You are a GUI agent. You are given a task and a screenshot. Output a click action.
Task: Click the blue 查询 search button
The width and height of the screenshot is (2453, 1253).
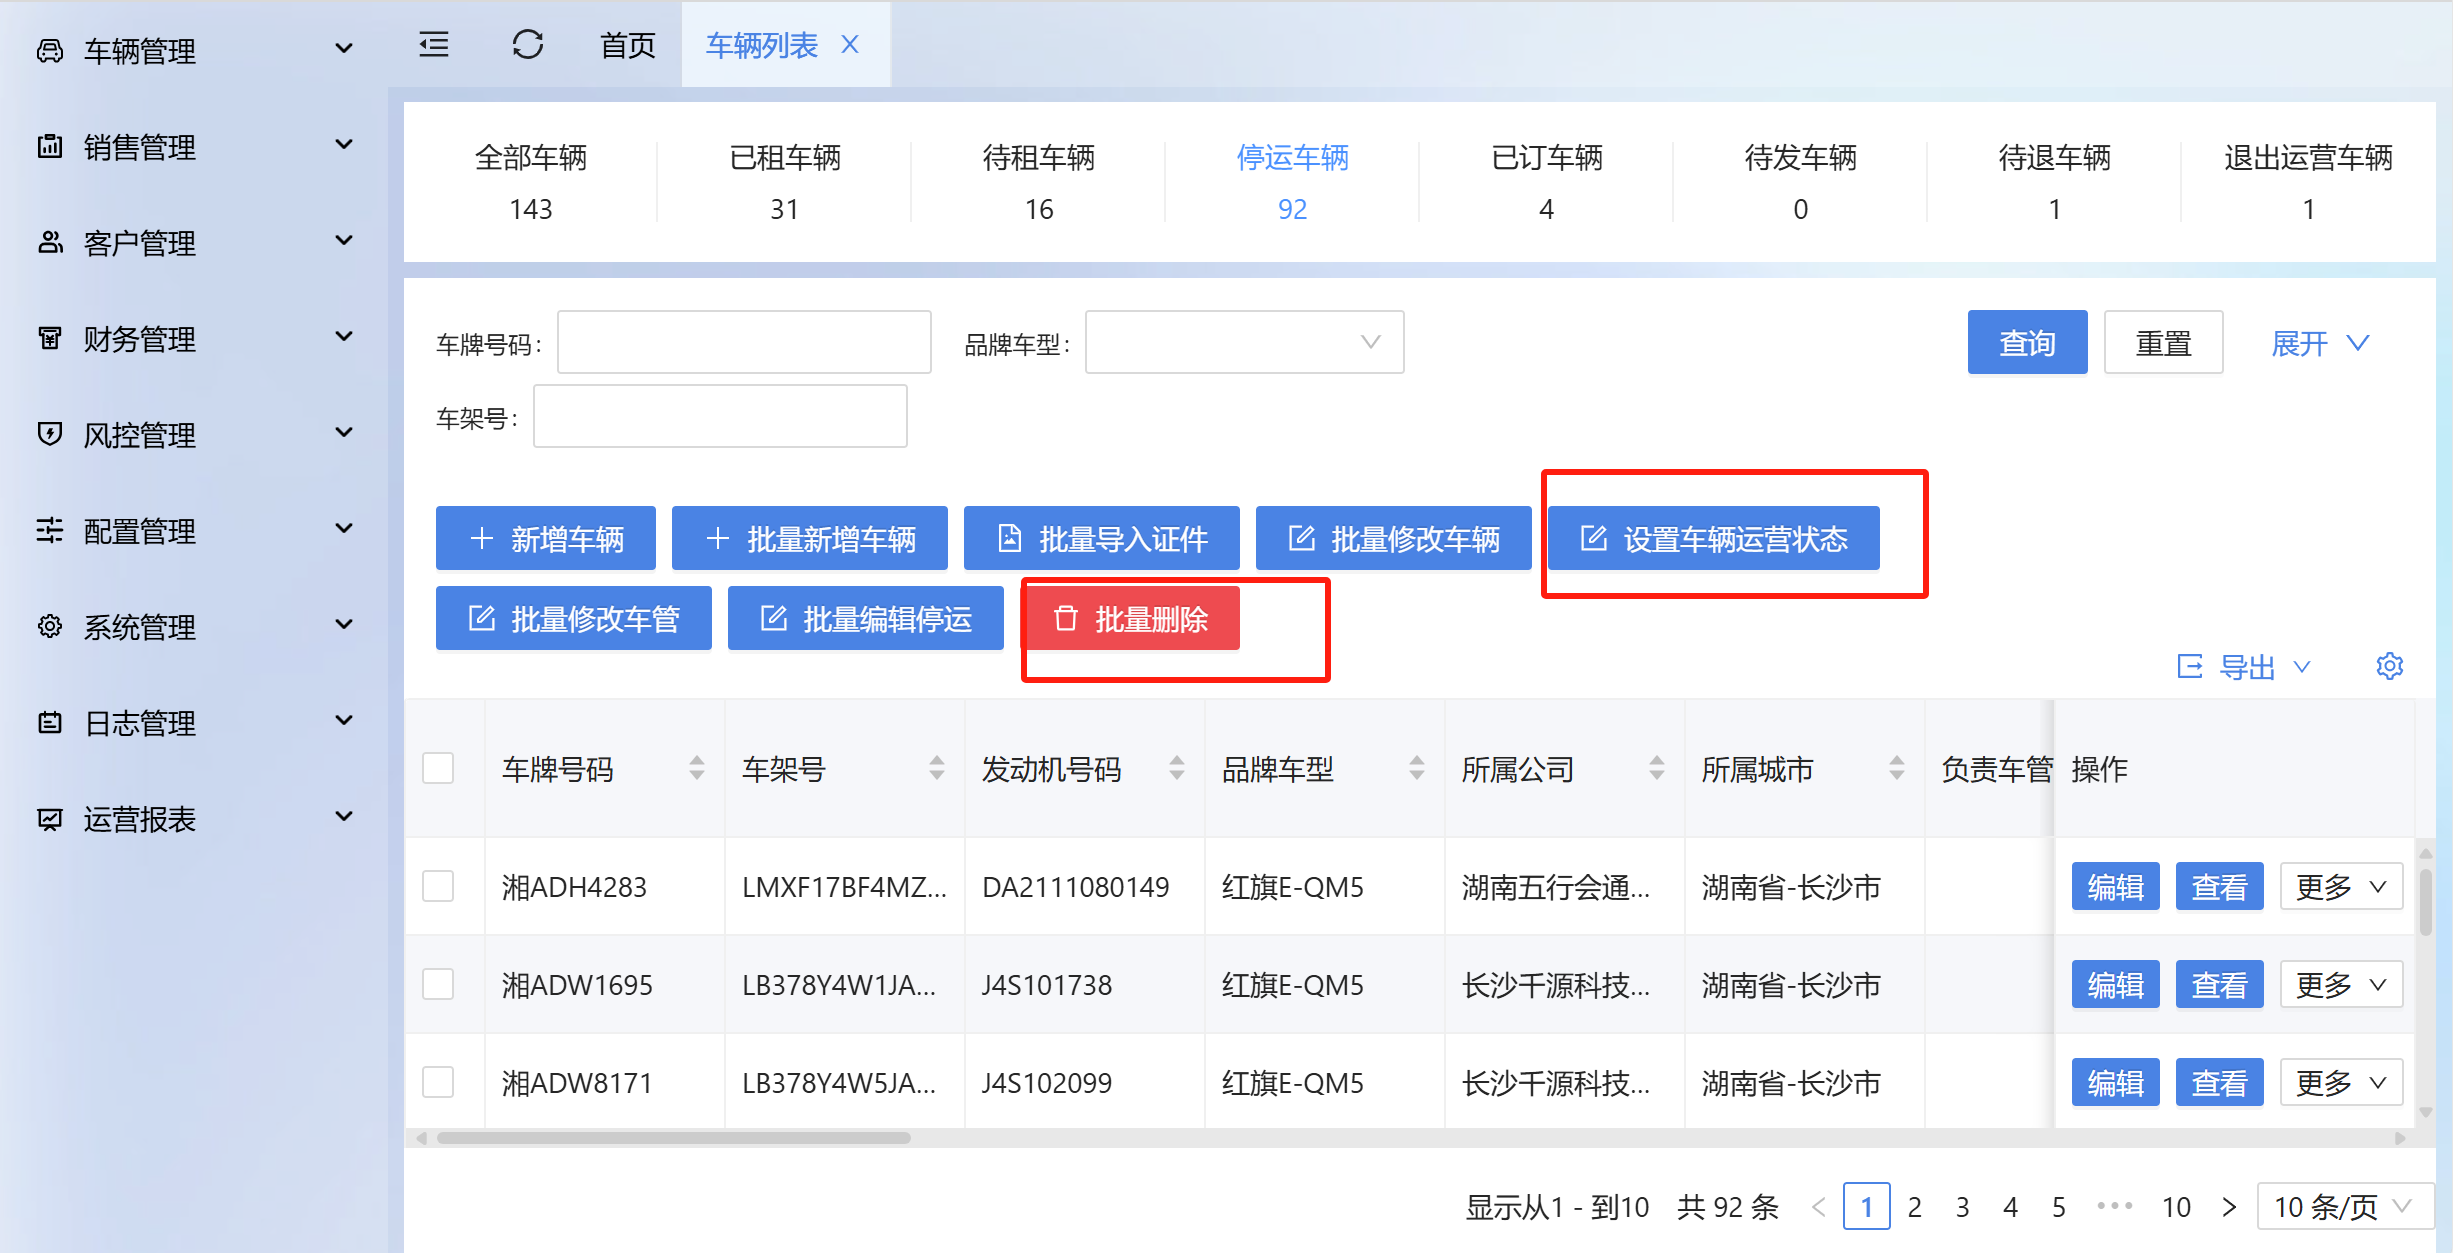2026,343
